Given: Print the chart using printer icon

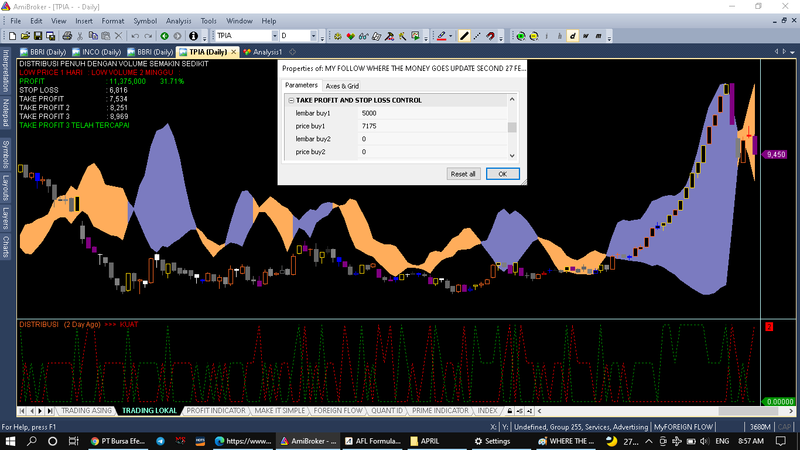Looking at the screenshot, I should point(67,36).
